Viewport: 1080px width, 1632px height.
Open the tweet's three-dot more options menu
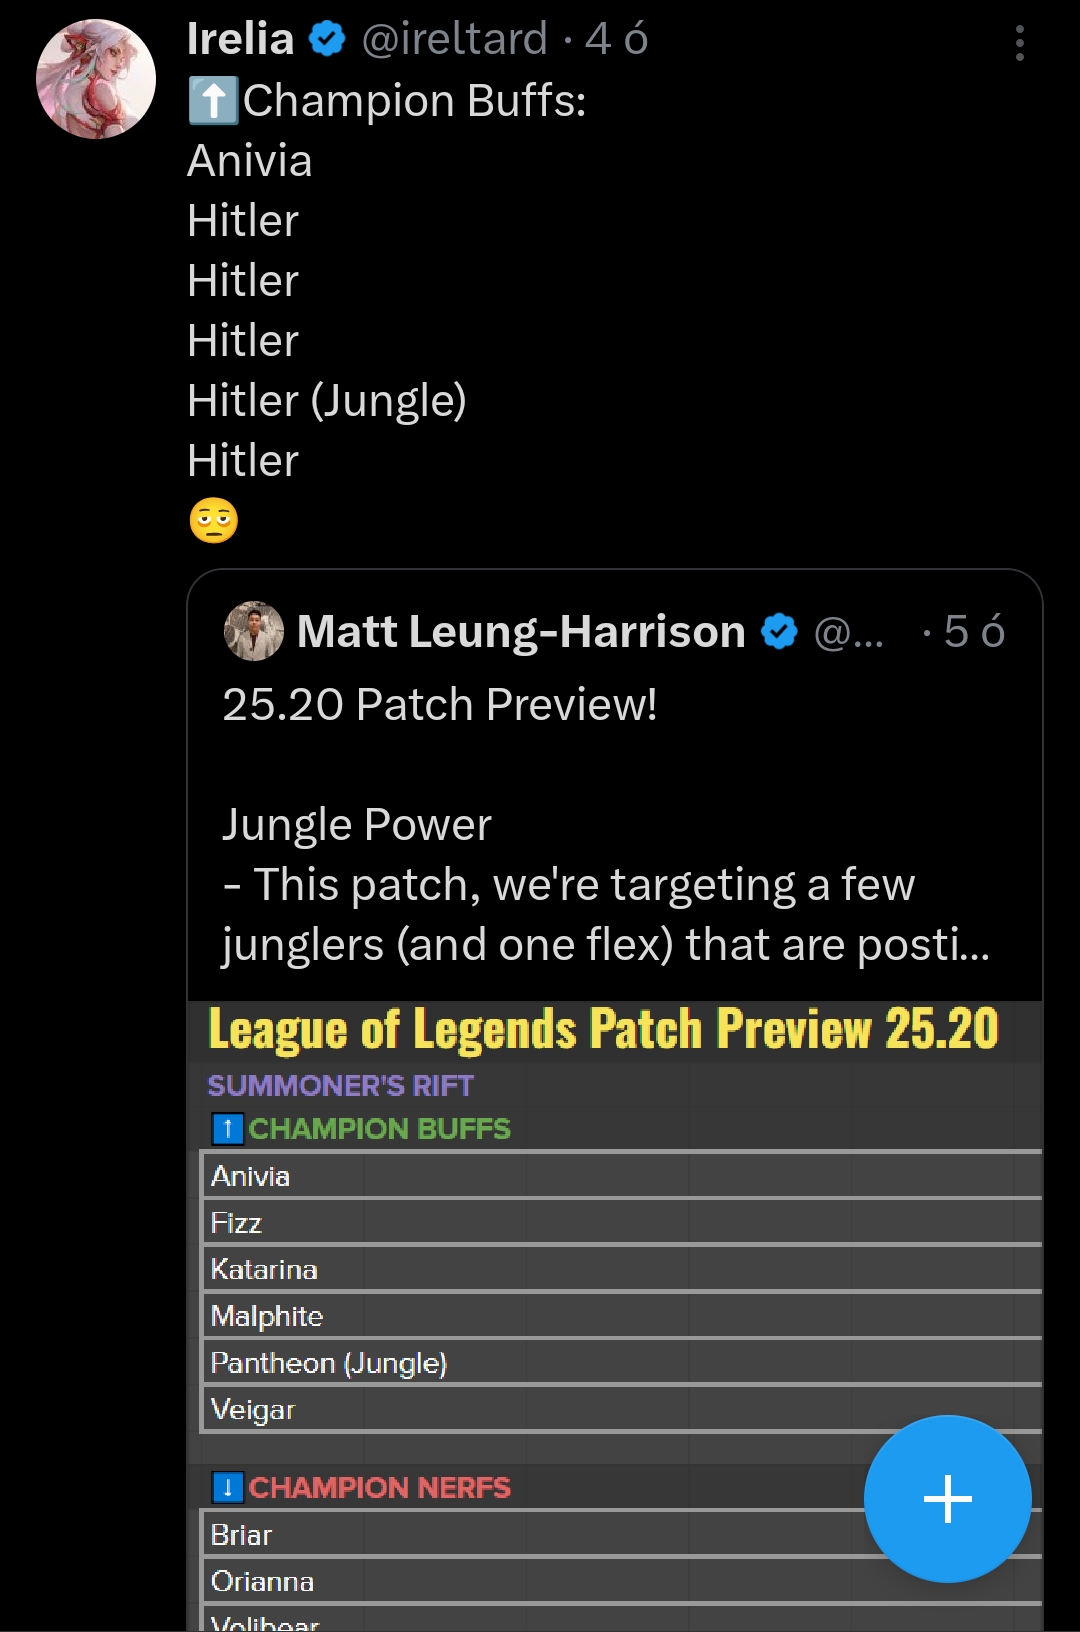tap(1019, 43)
